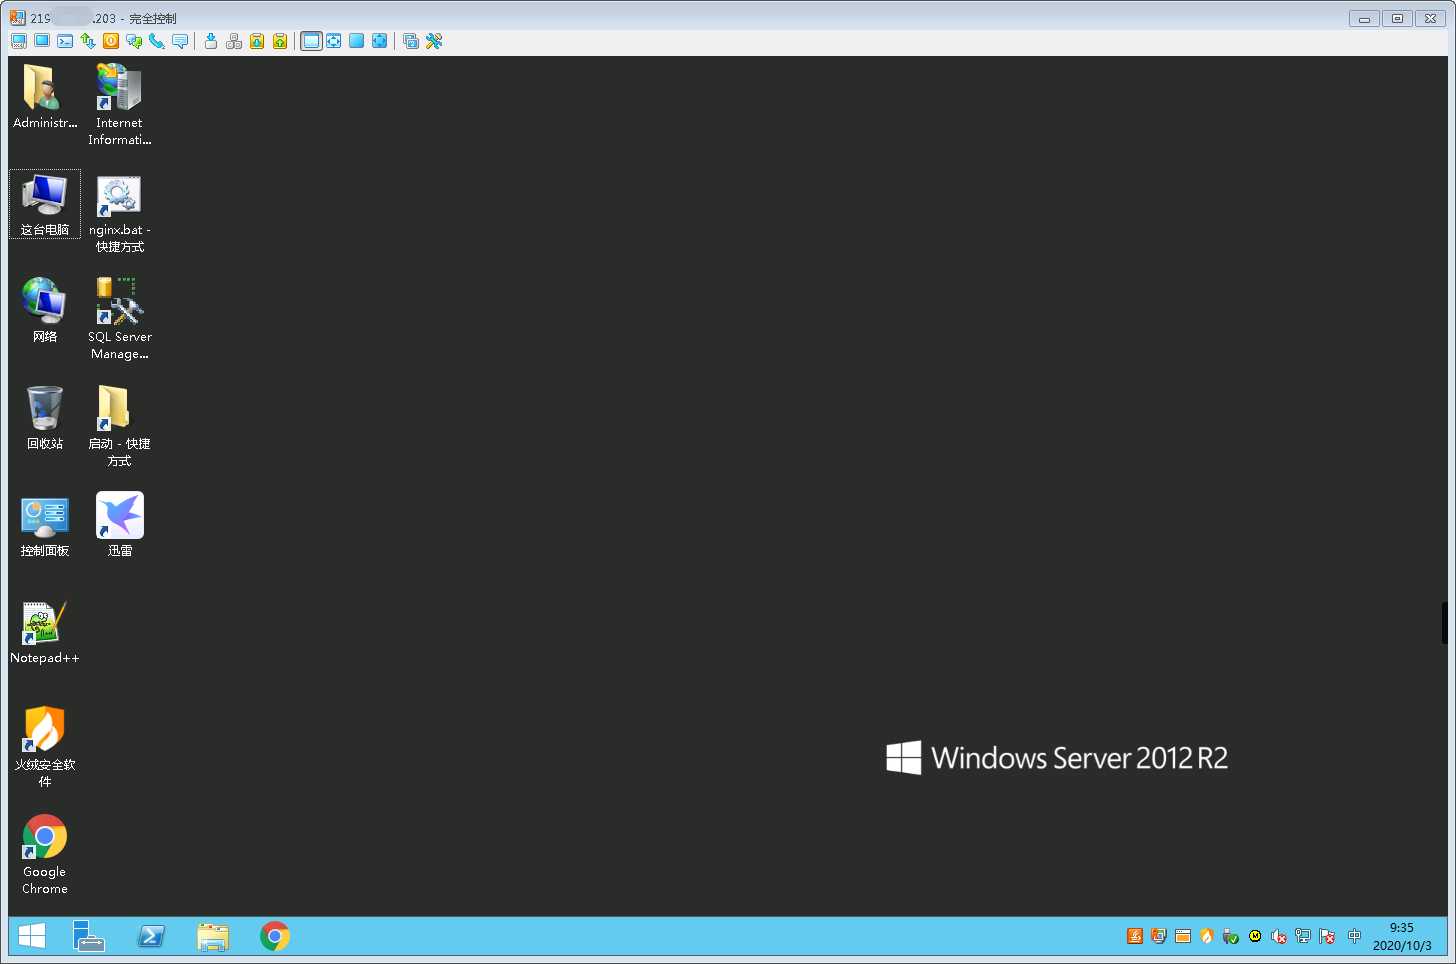Select the 控制面板 desktop icon
Viewport: 1456px width, 964px height.
point(45,525)
